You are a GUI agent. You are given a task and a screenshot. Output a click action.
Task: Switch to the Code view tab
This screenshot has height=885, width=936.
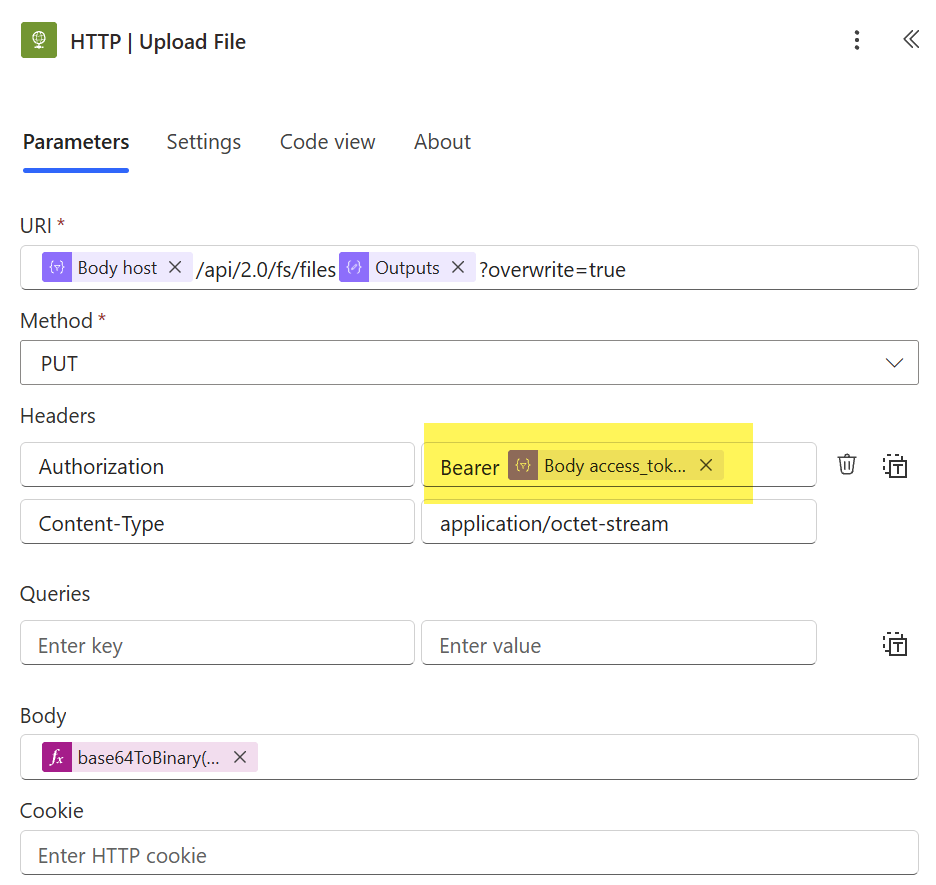pyautogui.click(x=328, y=142)
